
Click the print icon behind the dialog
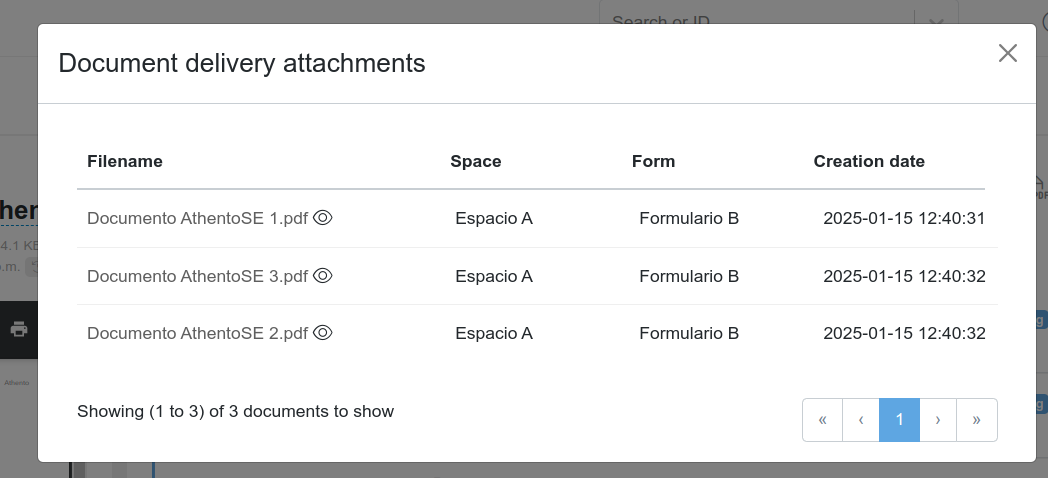coord(19,329)
